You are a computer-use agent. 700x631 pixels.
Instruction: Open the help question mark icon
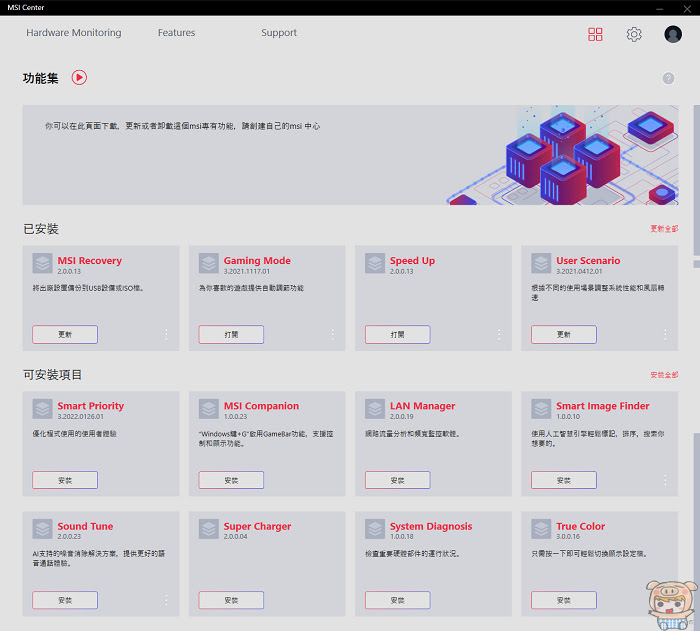tap(668, 79)
